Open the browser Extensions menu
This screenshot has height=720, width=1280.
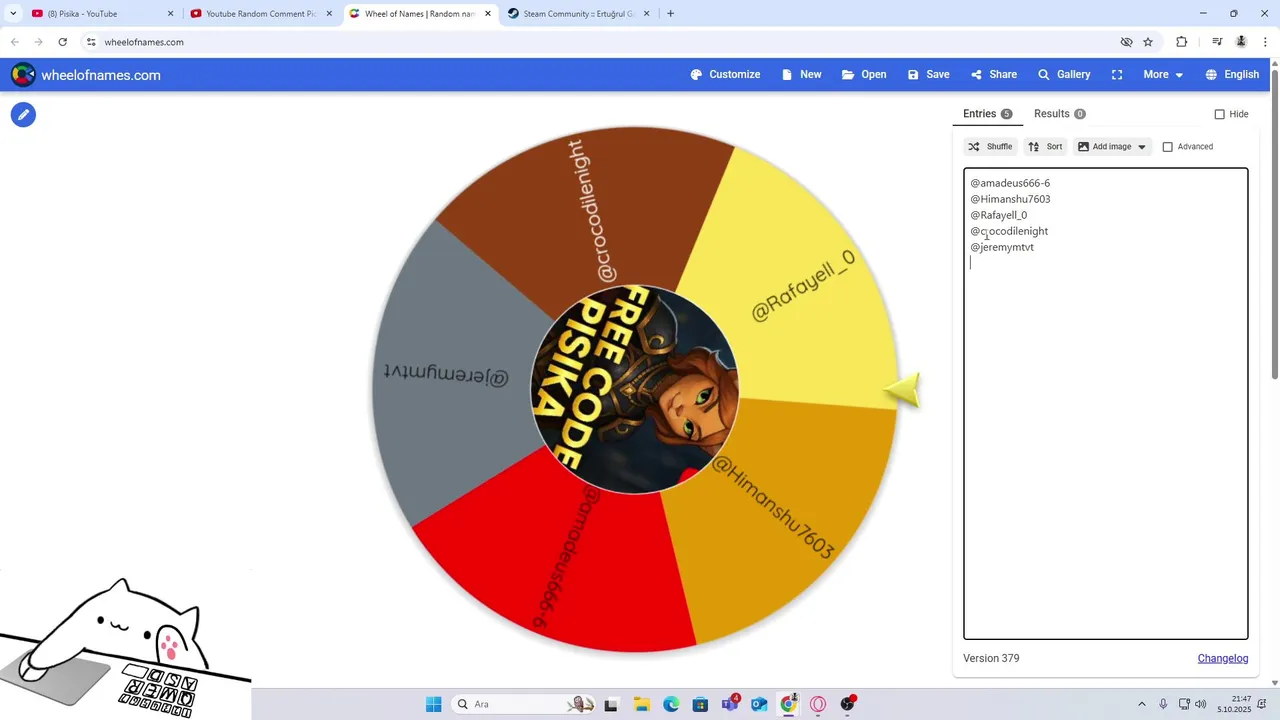1181,42
